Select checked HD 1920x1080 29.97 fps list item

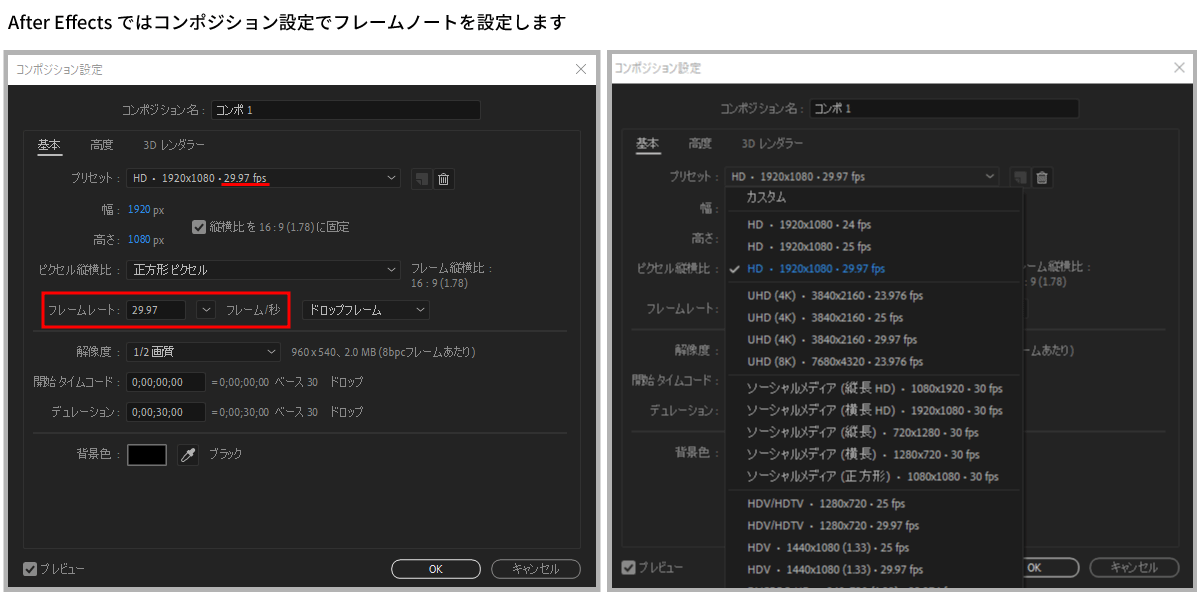(x=874, y=269)
